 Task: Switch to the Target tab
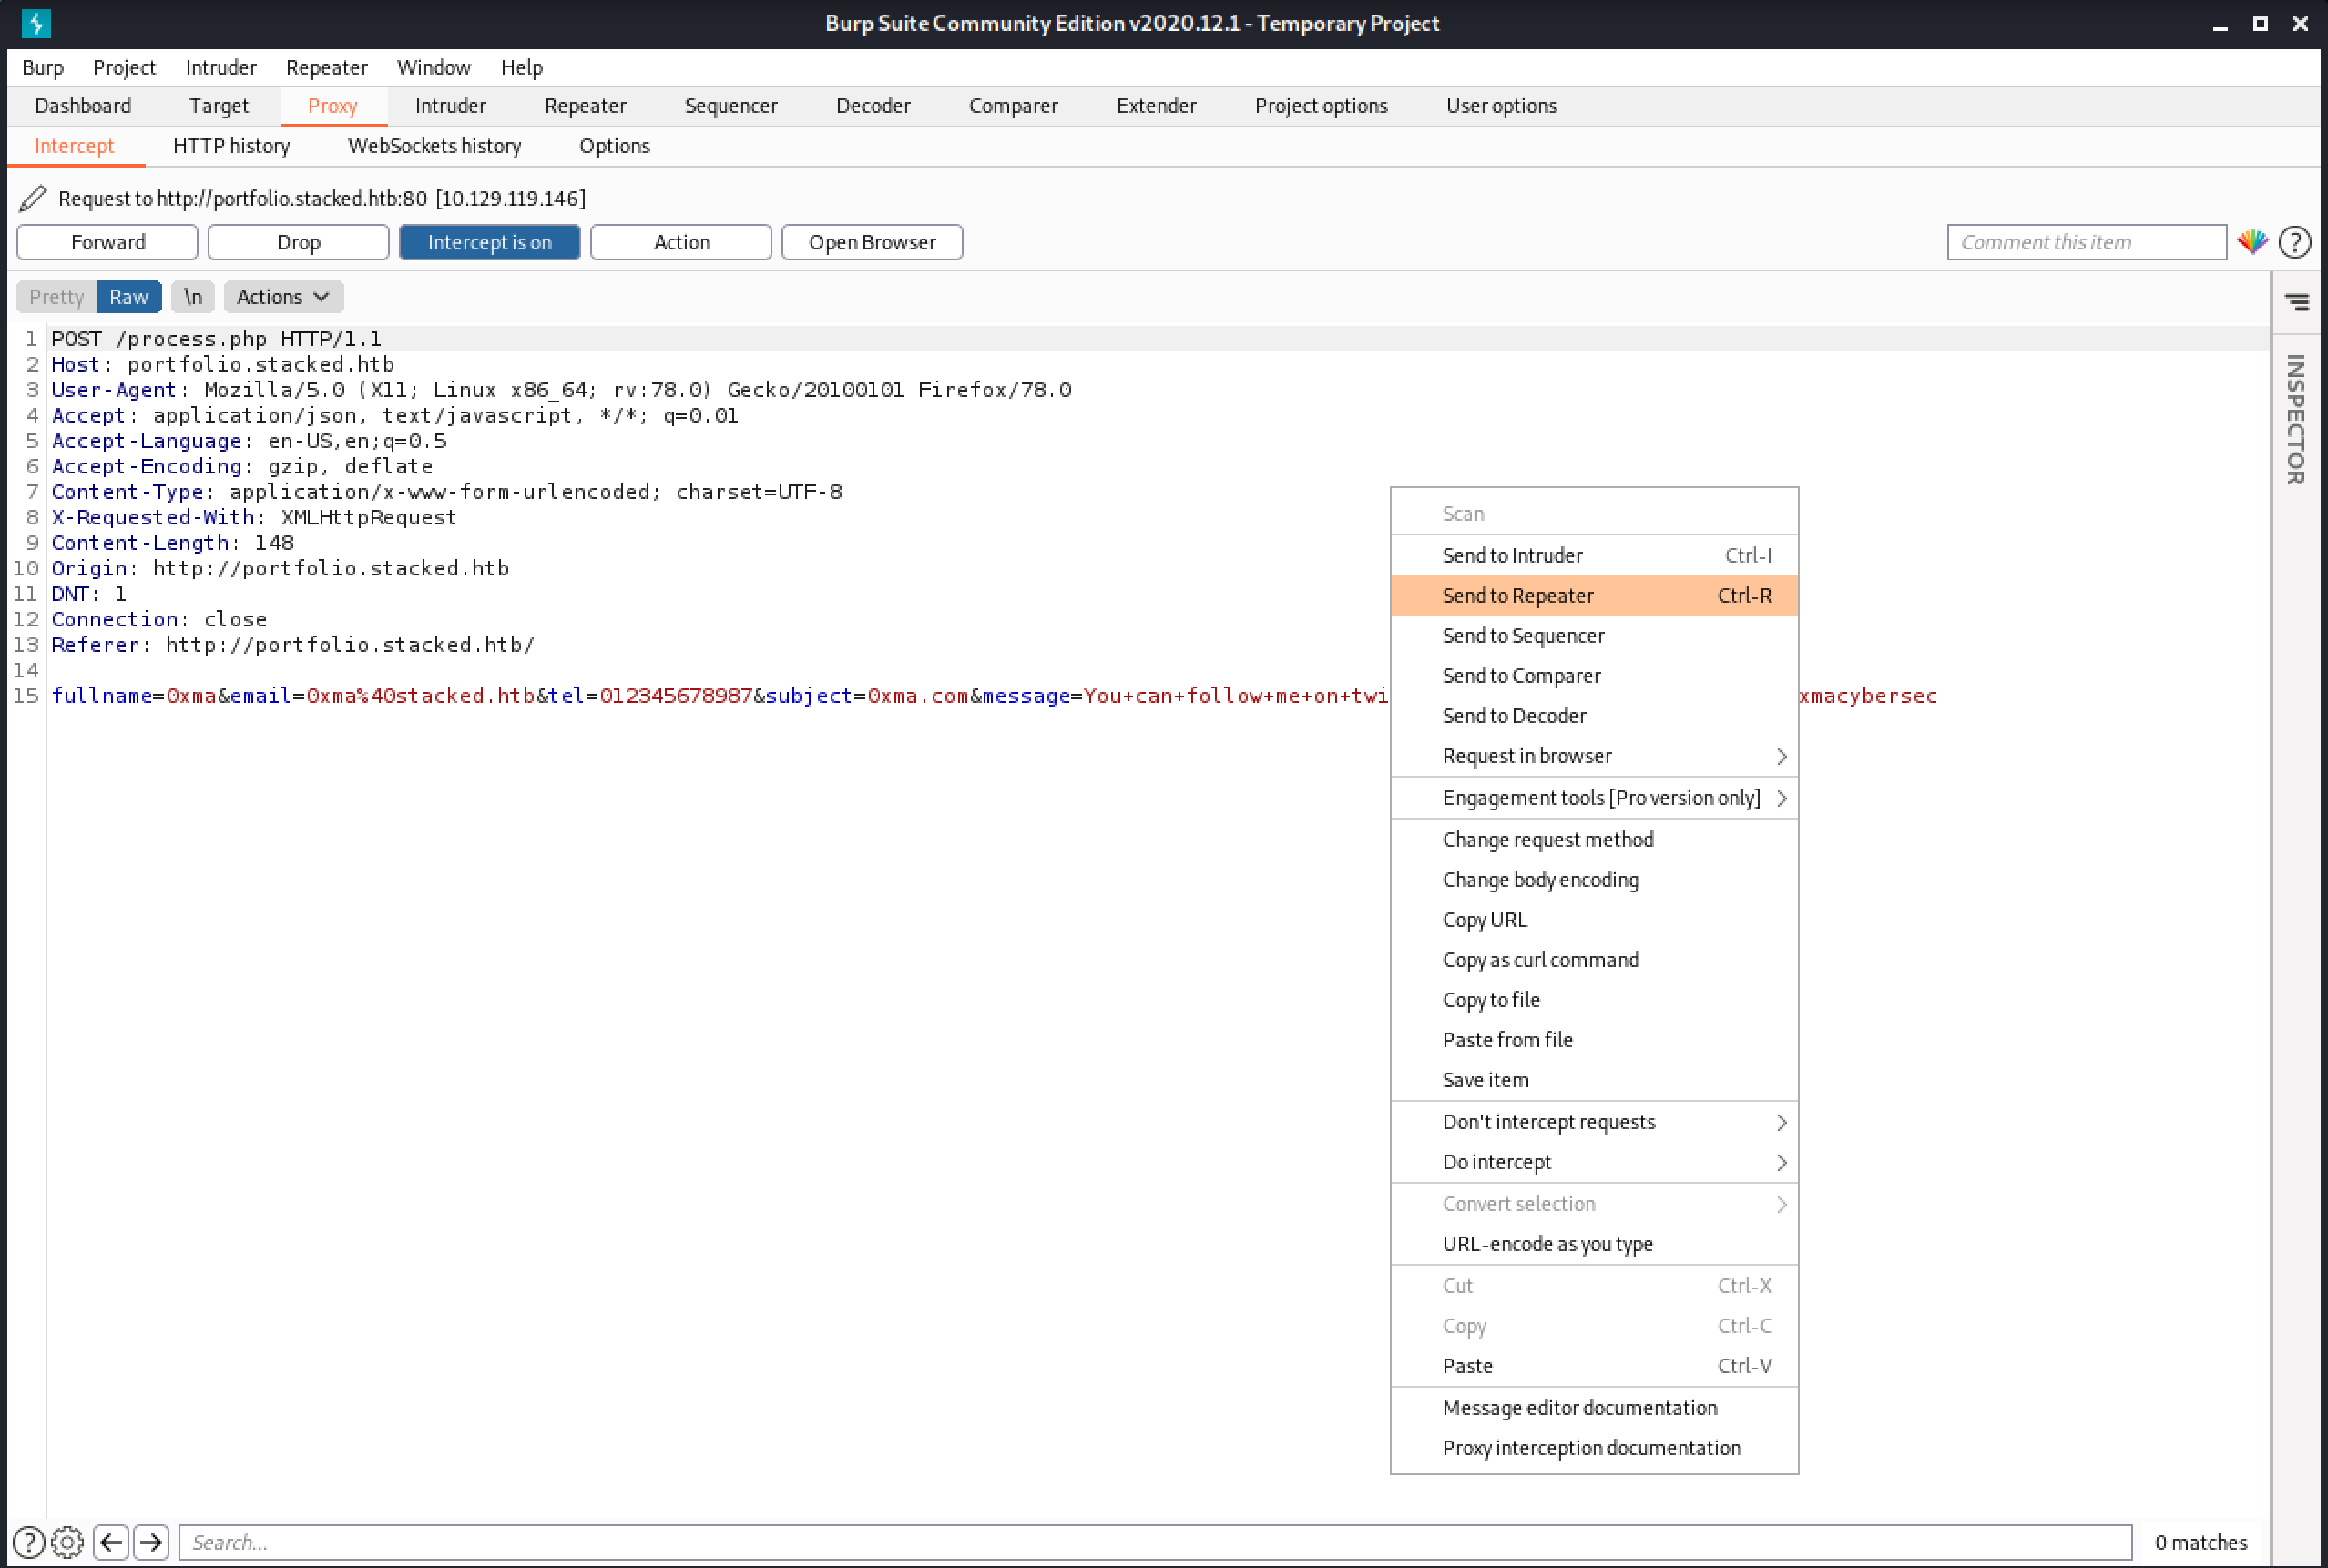click(x=219, y=106)
